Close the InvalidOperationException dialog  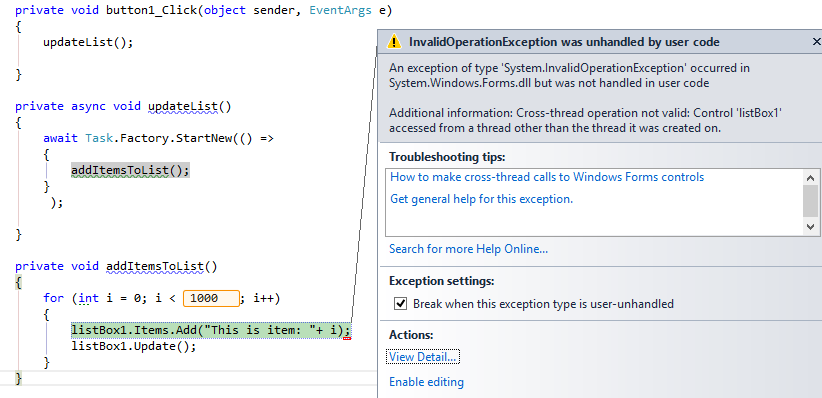coord(816,42)
